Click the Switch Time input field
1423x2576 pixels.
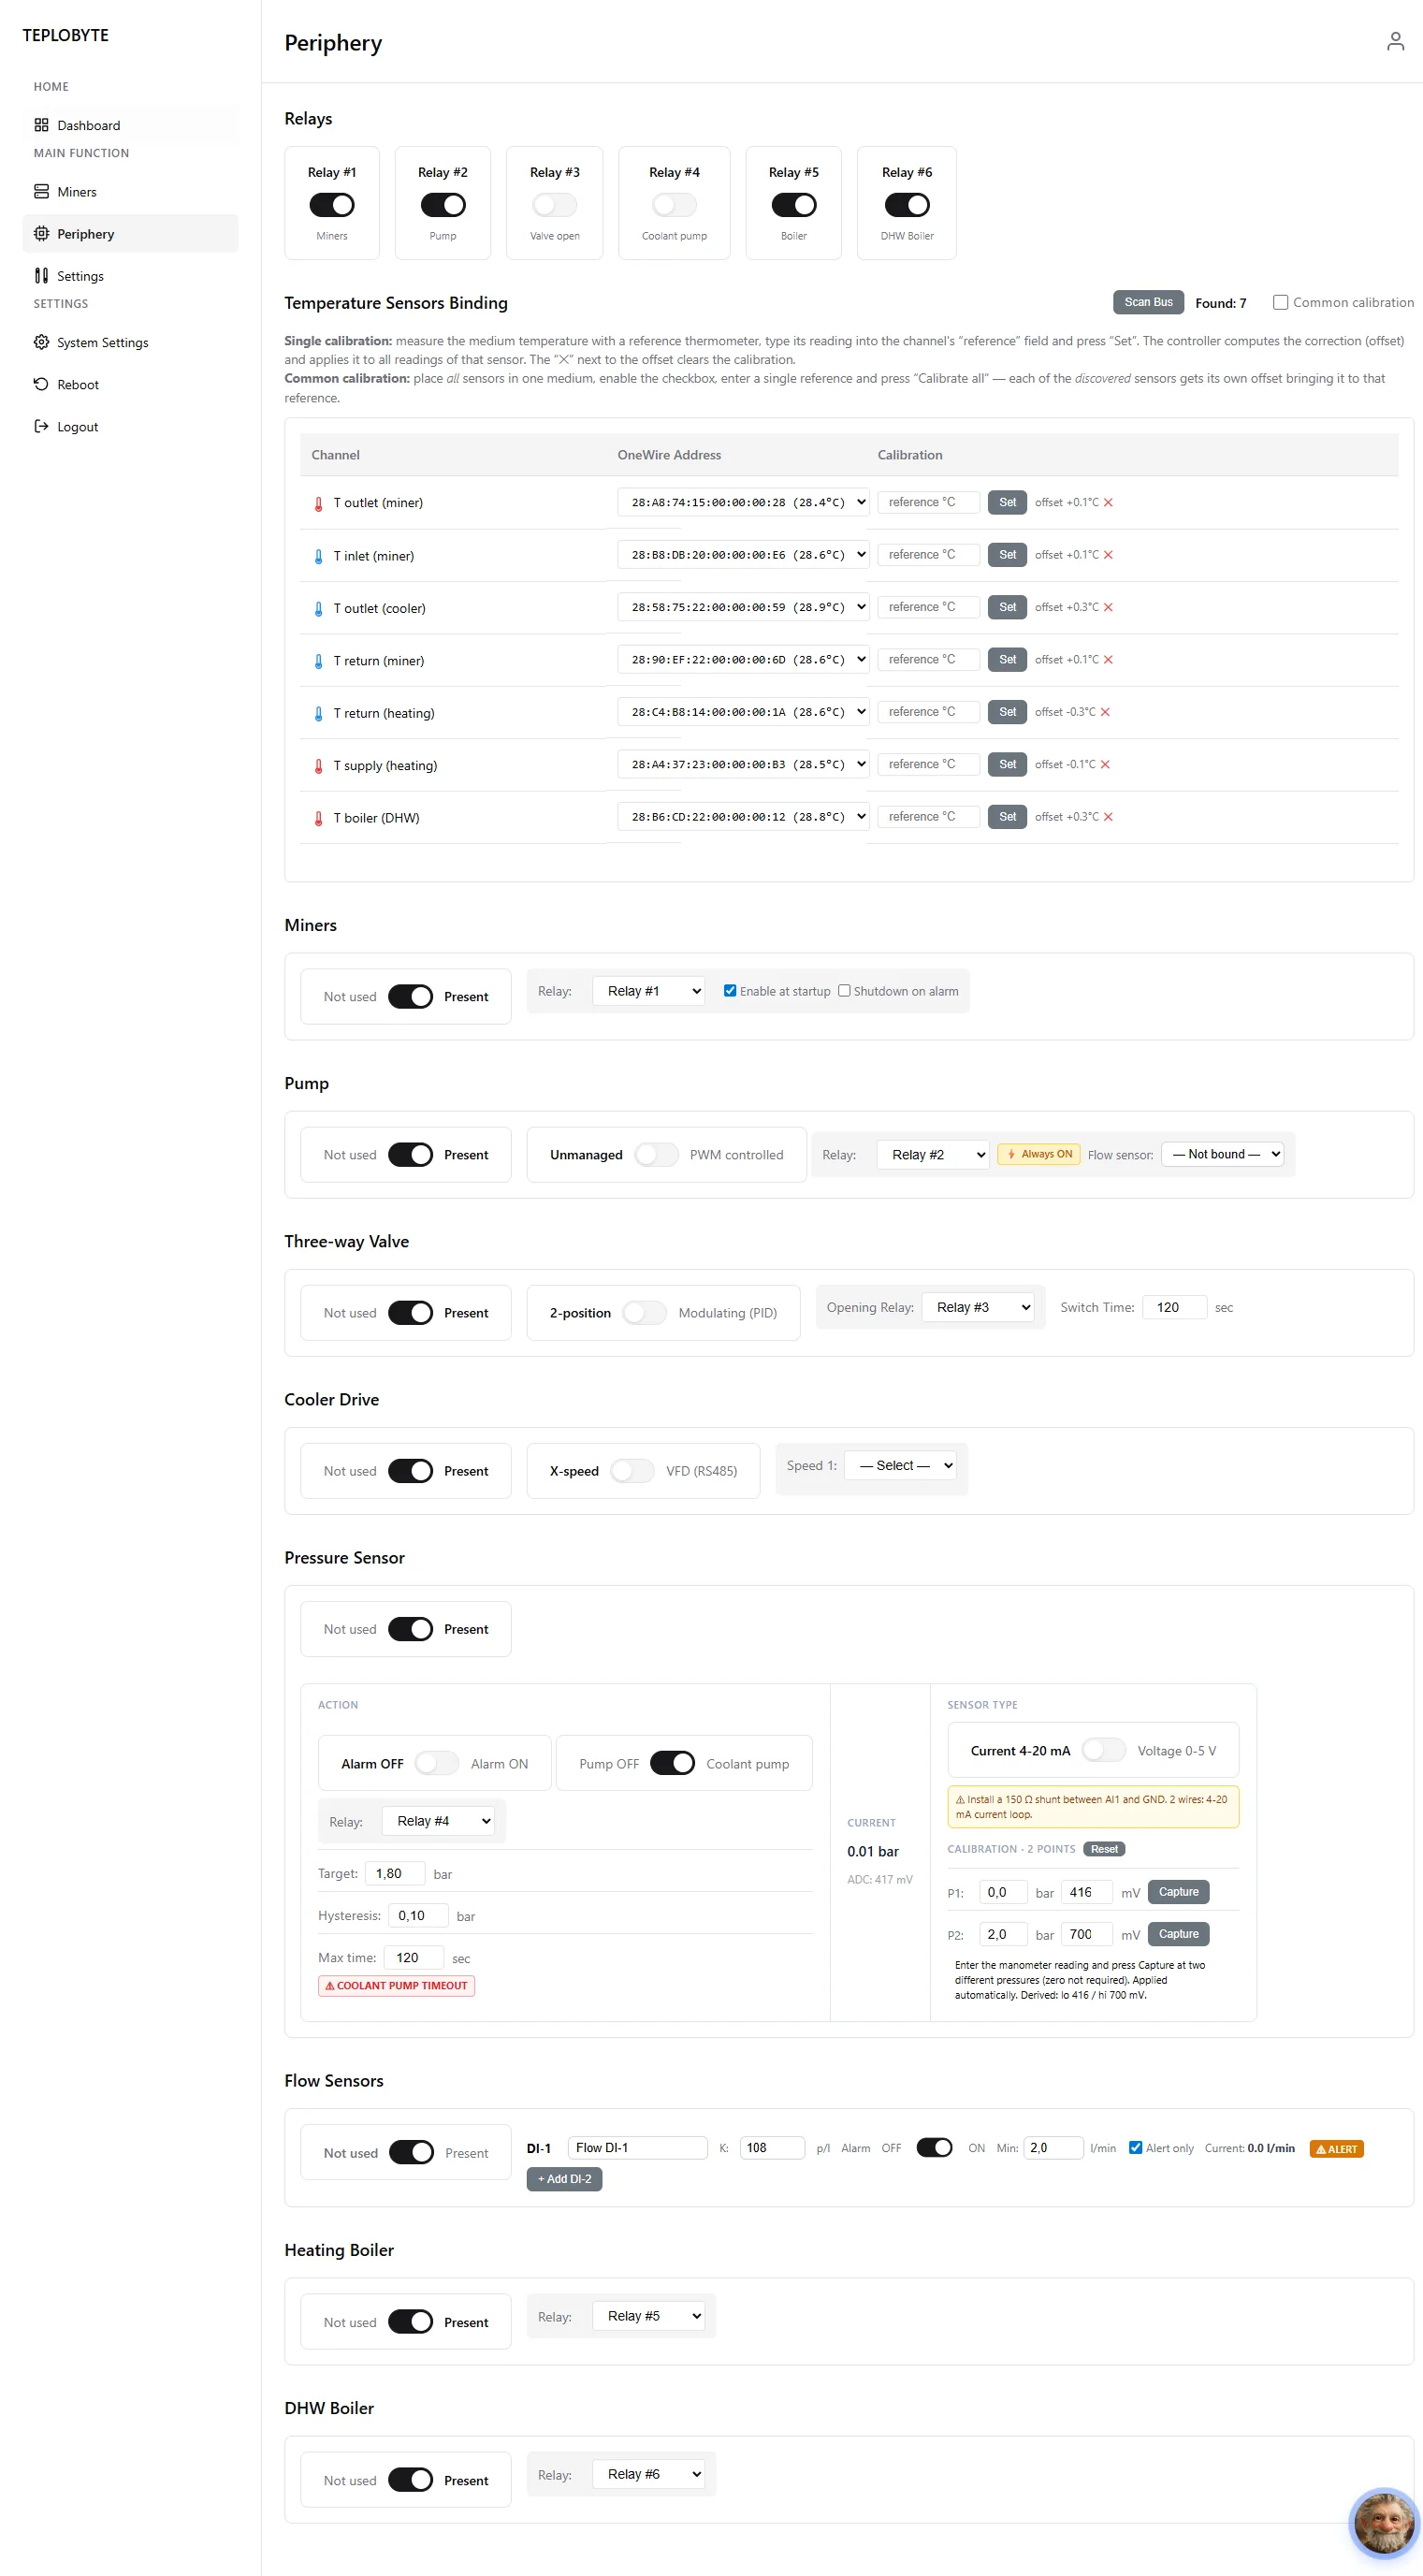pyautogui.click(x=1174, y=1308)
